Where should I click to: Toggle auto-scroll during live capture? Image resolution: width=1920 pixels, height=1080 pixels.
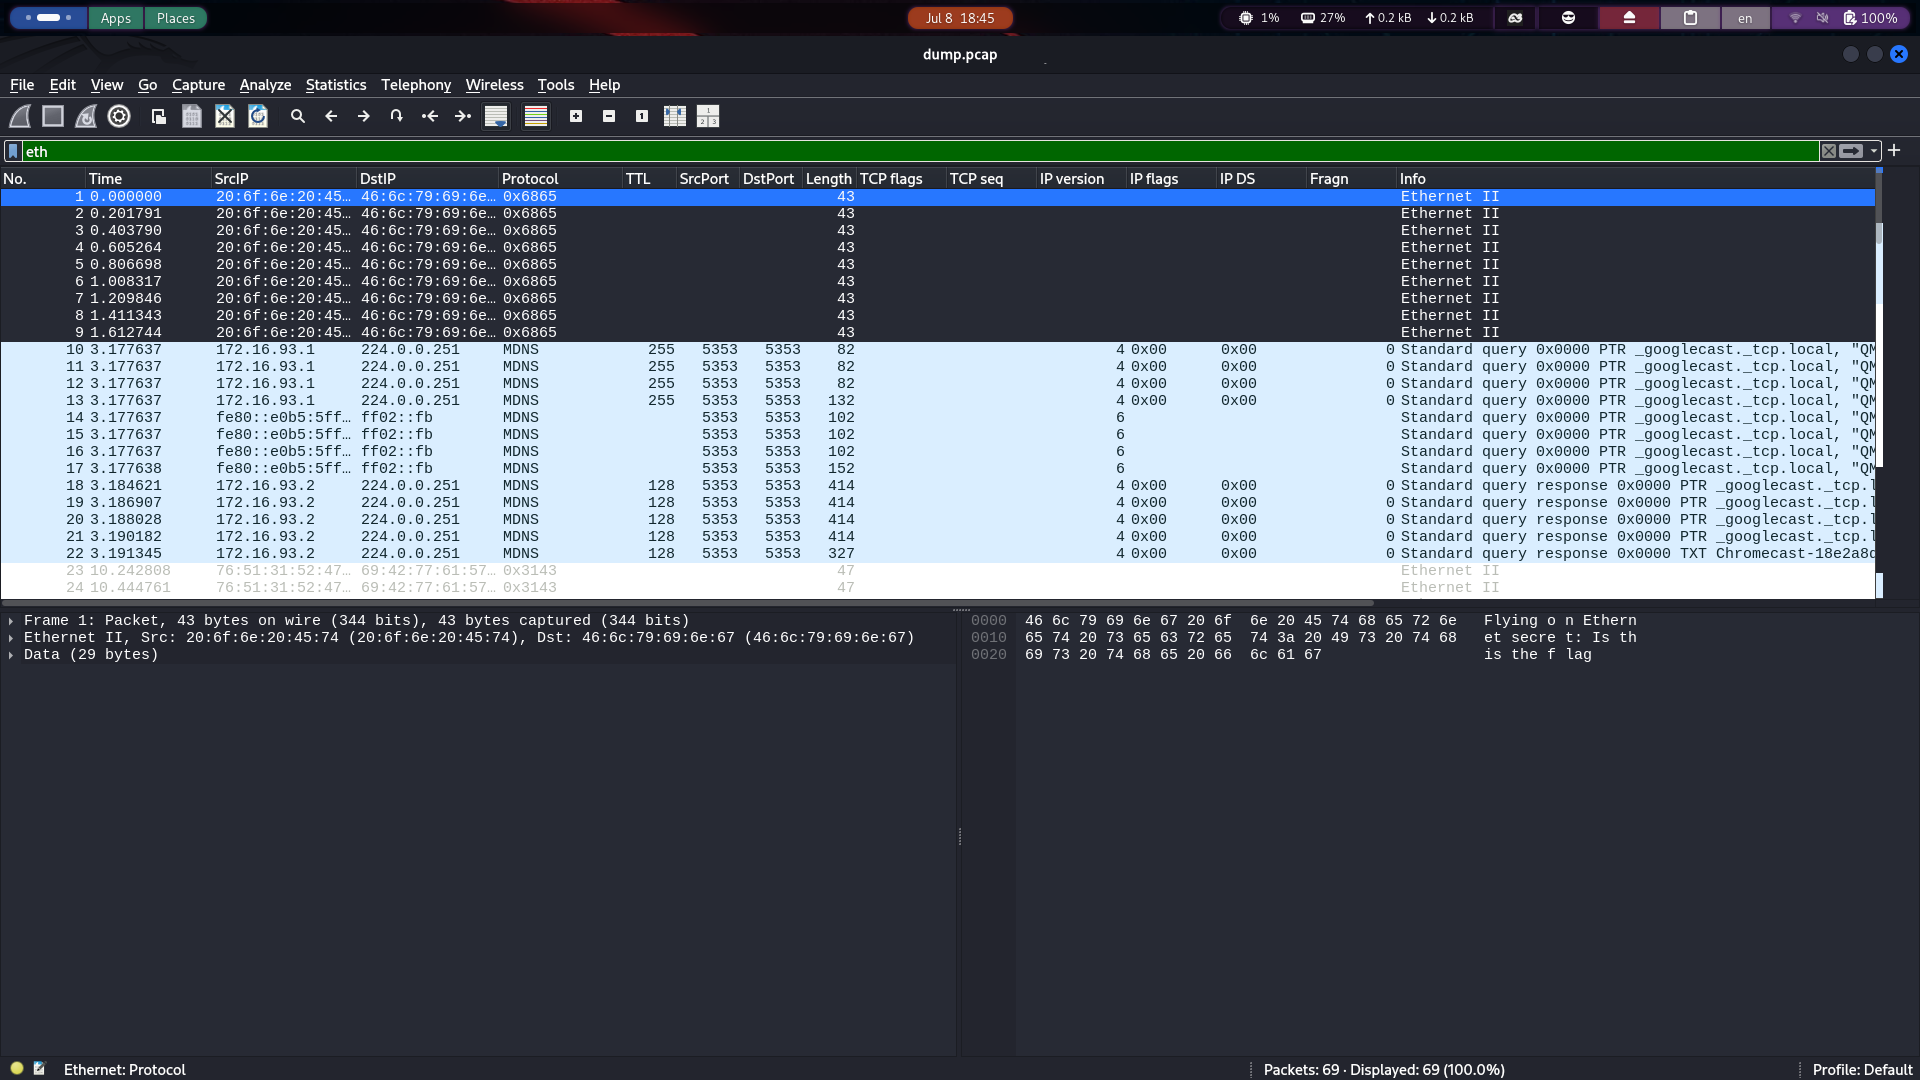click(496, 117)
